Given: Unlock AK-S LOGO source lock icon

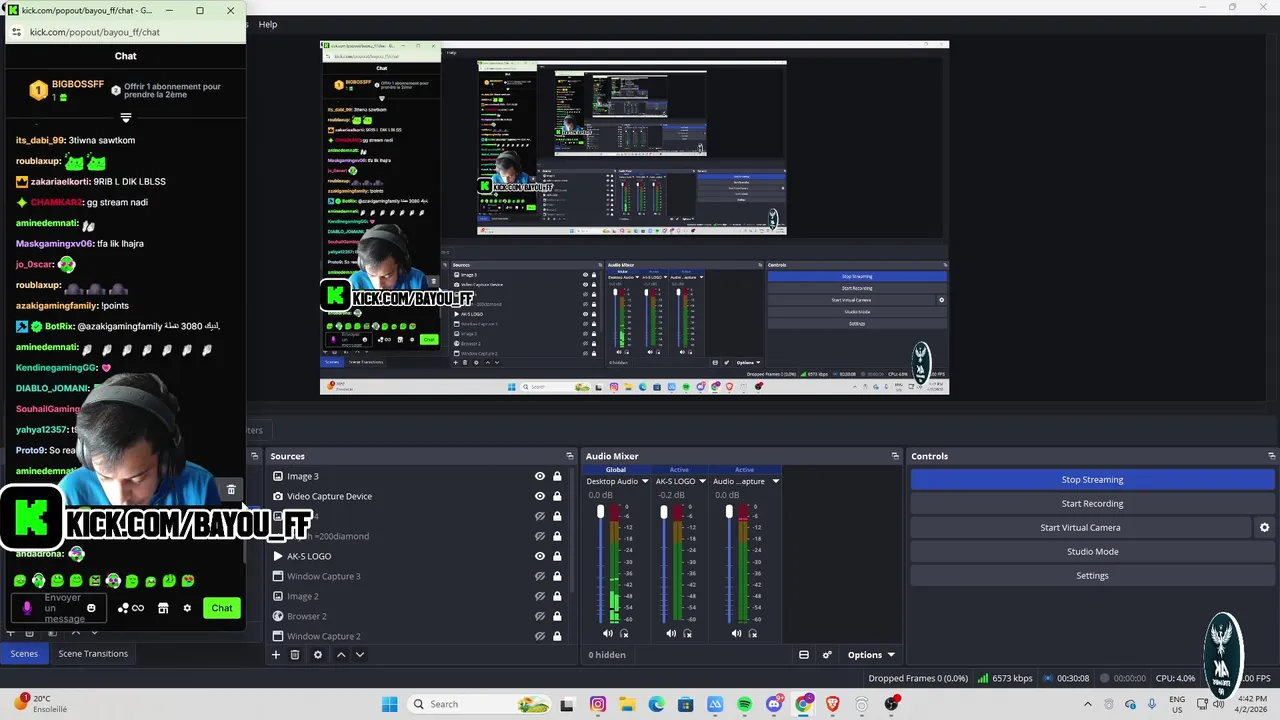Looking at the screenshot, I should point(557,556).
